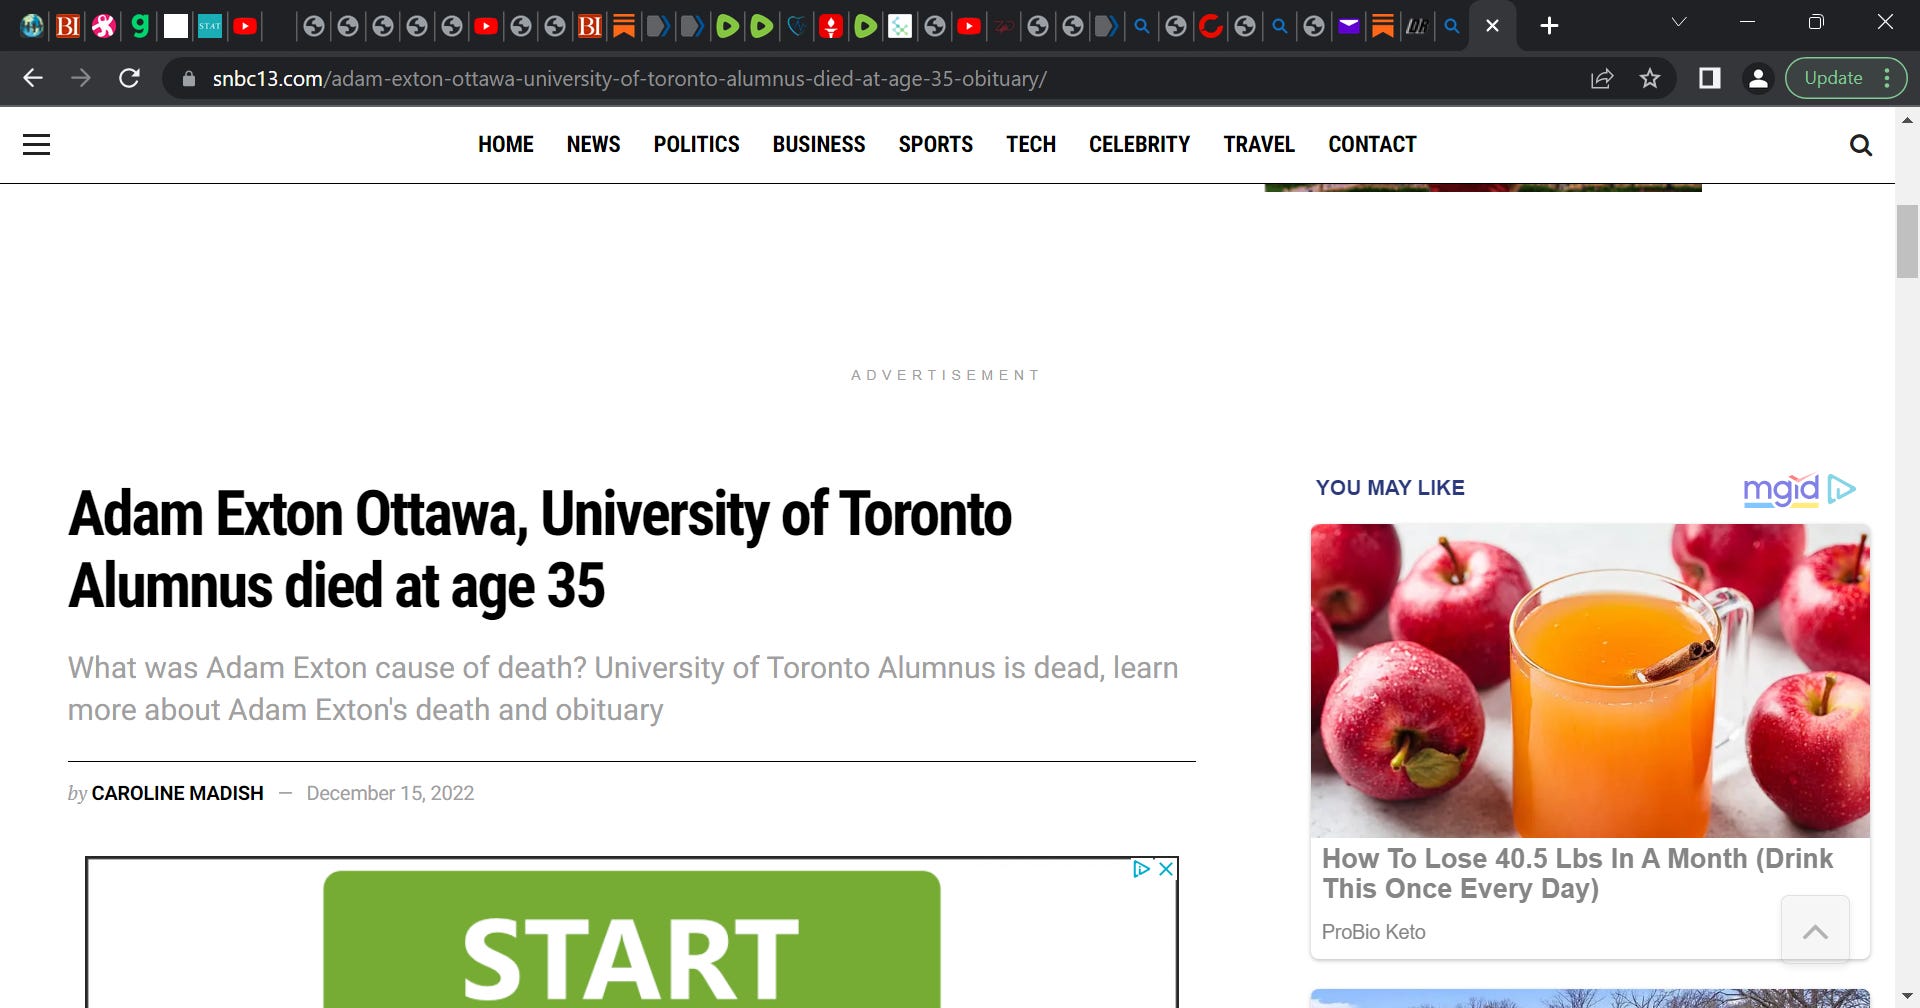Click the ProBio Keto sponsor text
1920x1008 pixels.
click(x=1373, y=932)
